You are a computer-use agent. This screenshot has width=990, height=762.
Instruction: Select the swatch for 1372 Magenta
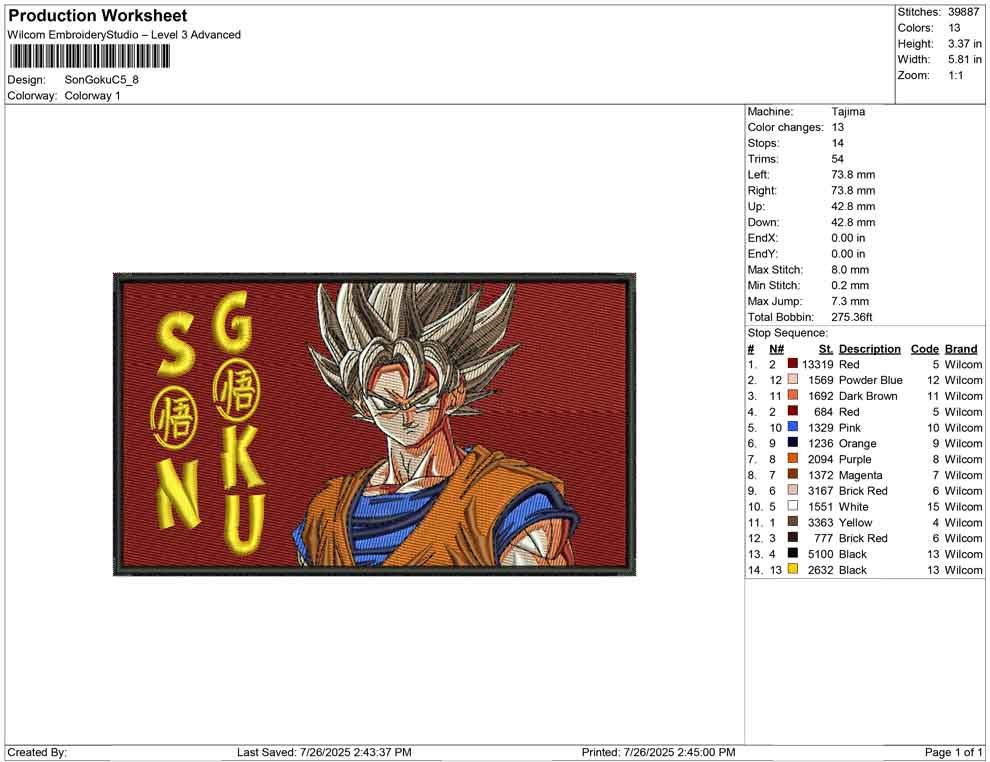(792, 474)
